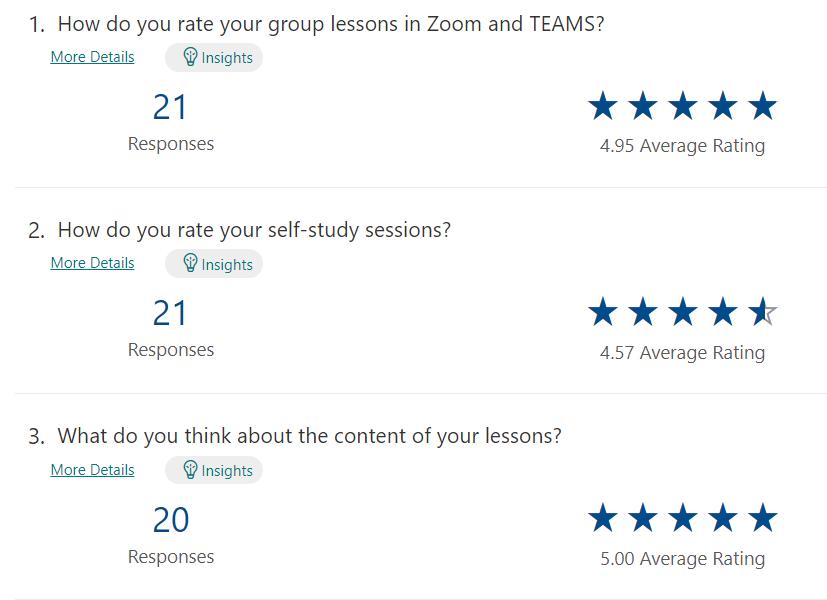Click the half-filled fifth star in question 2
The height and width of the screenshot is (600, 827).
tap(762, 312)
